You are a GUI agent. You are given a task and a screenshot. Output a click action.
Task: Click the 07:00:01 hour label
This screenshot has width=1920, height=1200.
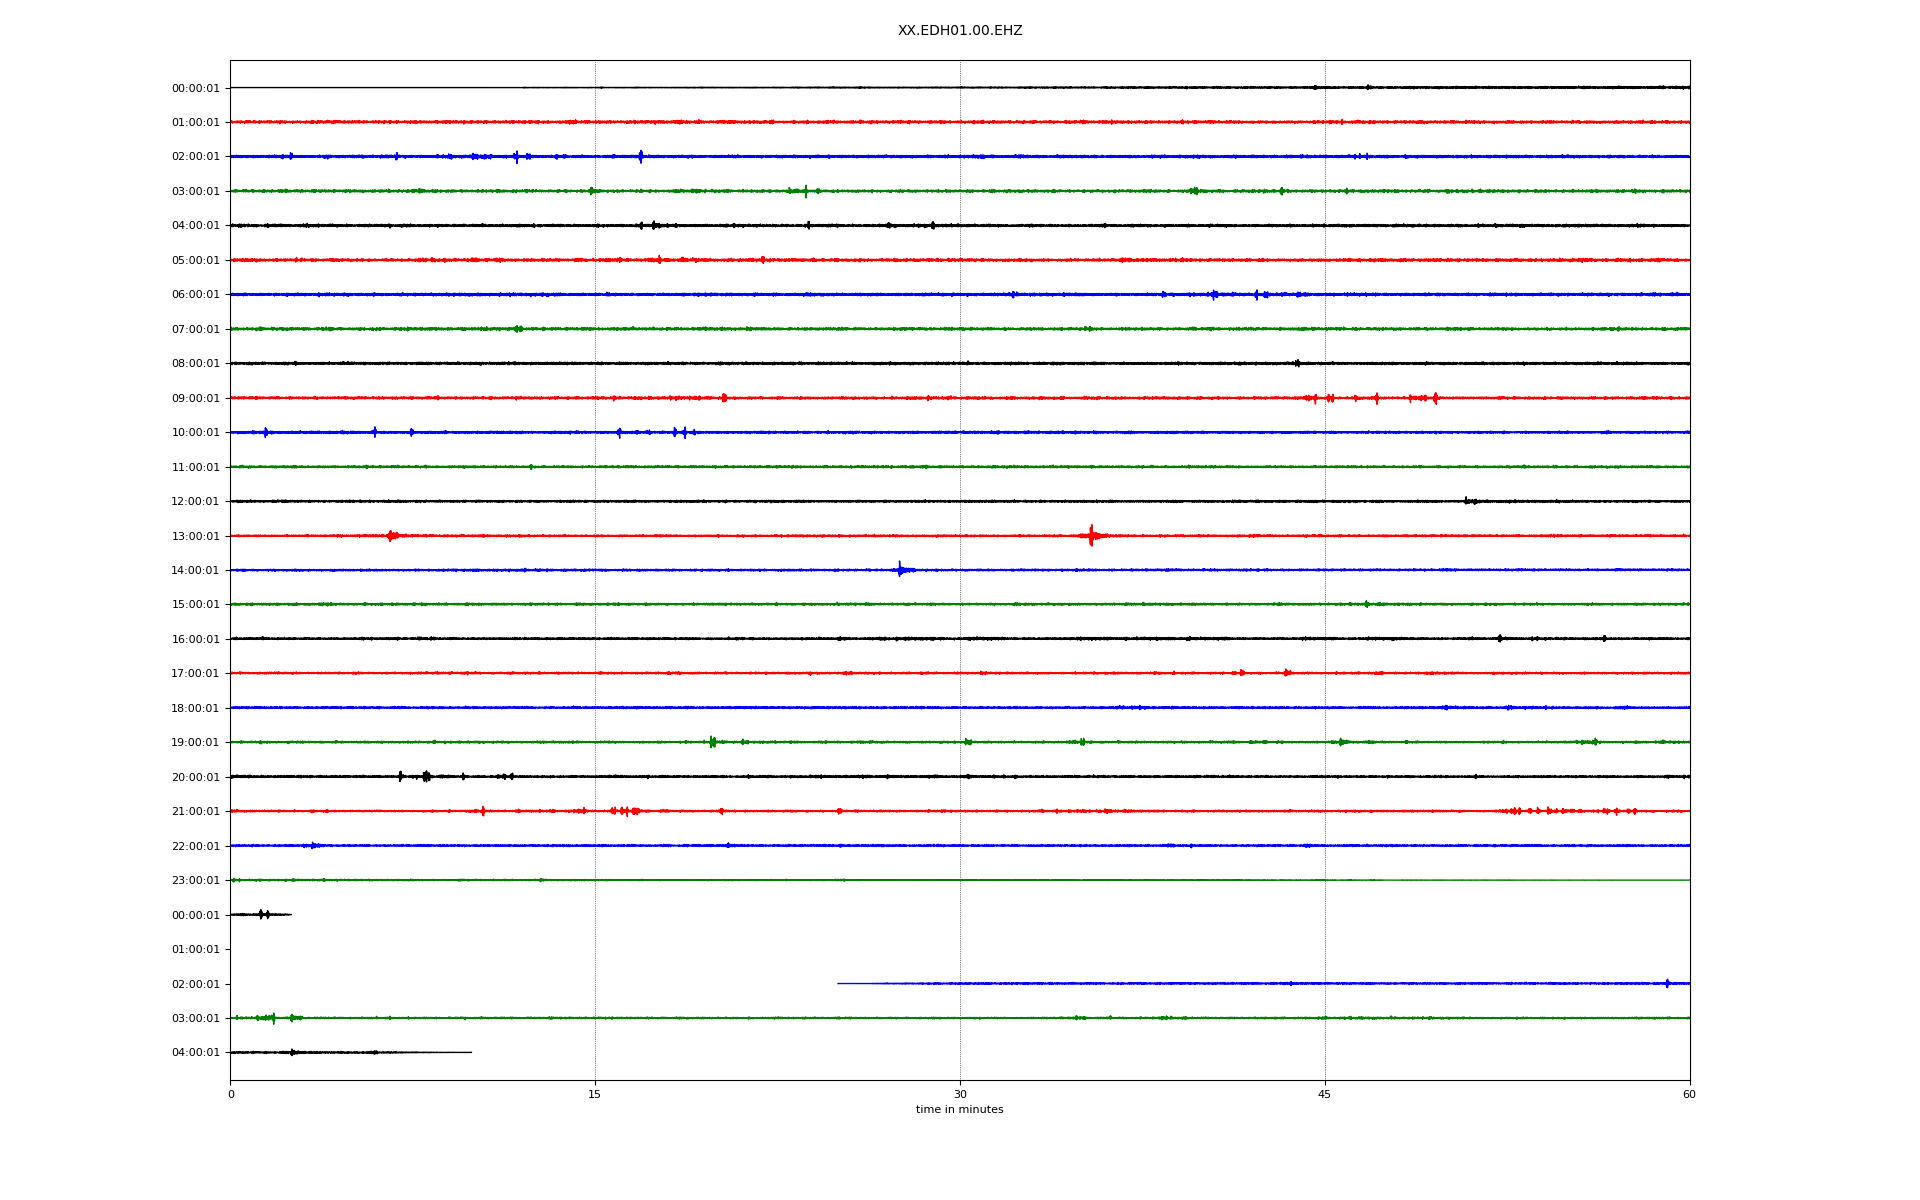[x=195, y=330]
